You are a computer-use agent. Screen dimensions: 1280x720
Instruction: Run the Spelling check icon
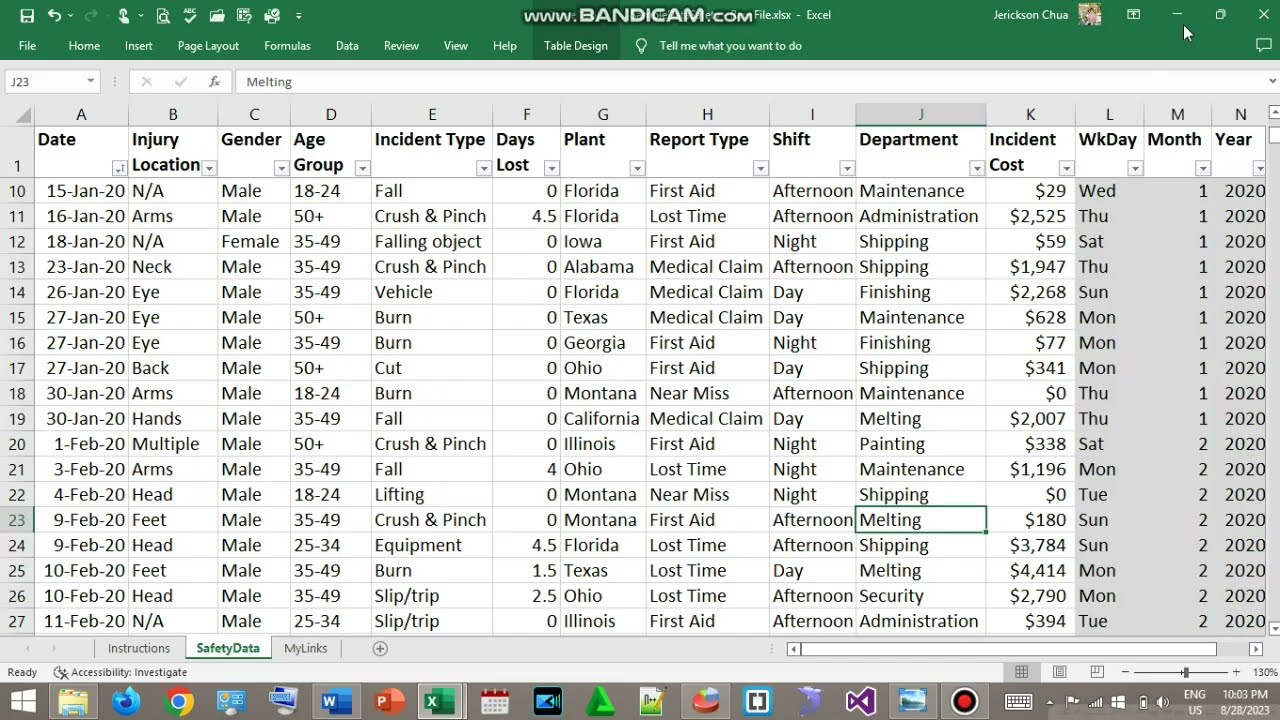(x=190, y=16)
